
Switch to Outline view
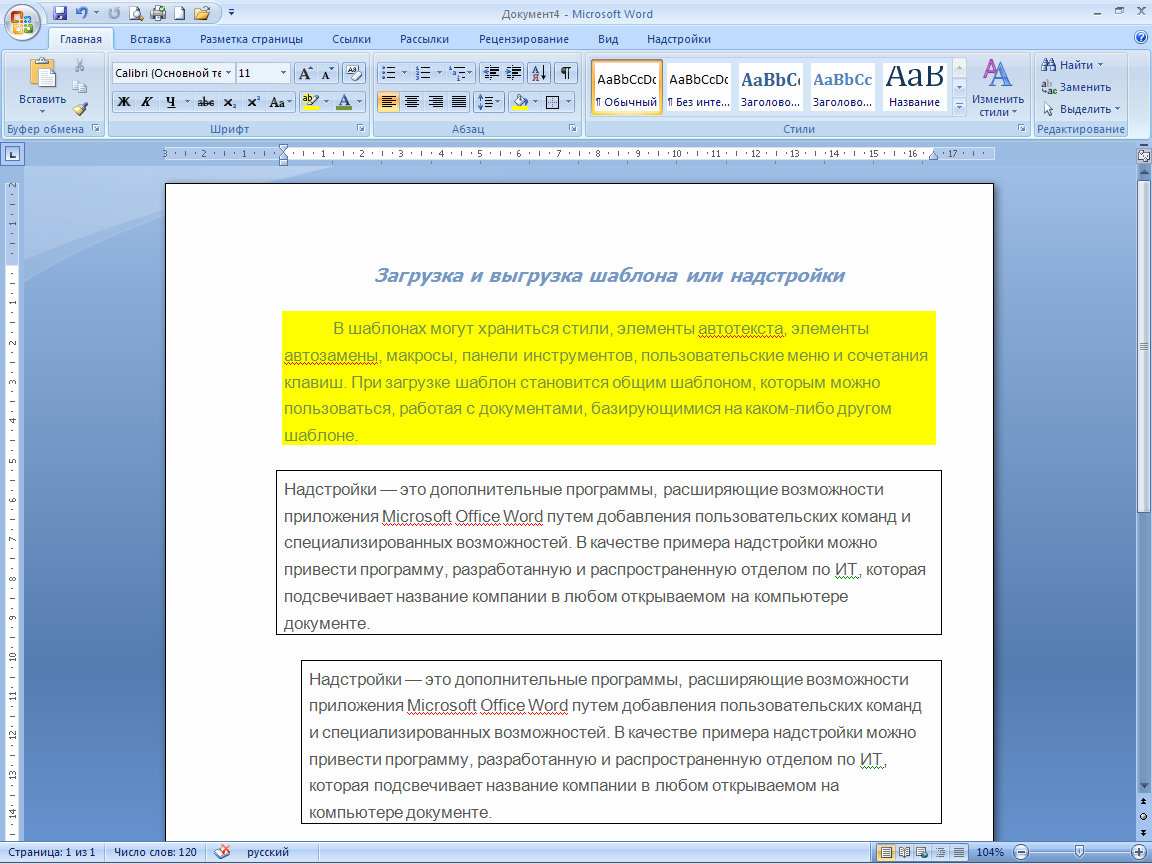[940, 852]
